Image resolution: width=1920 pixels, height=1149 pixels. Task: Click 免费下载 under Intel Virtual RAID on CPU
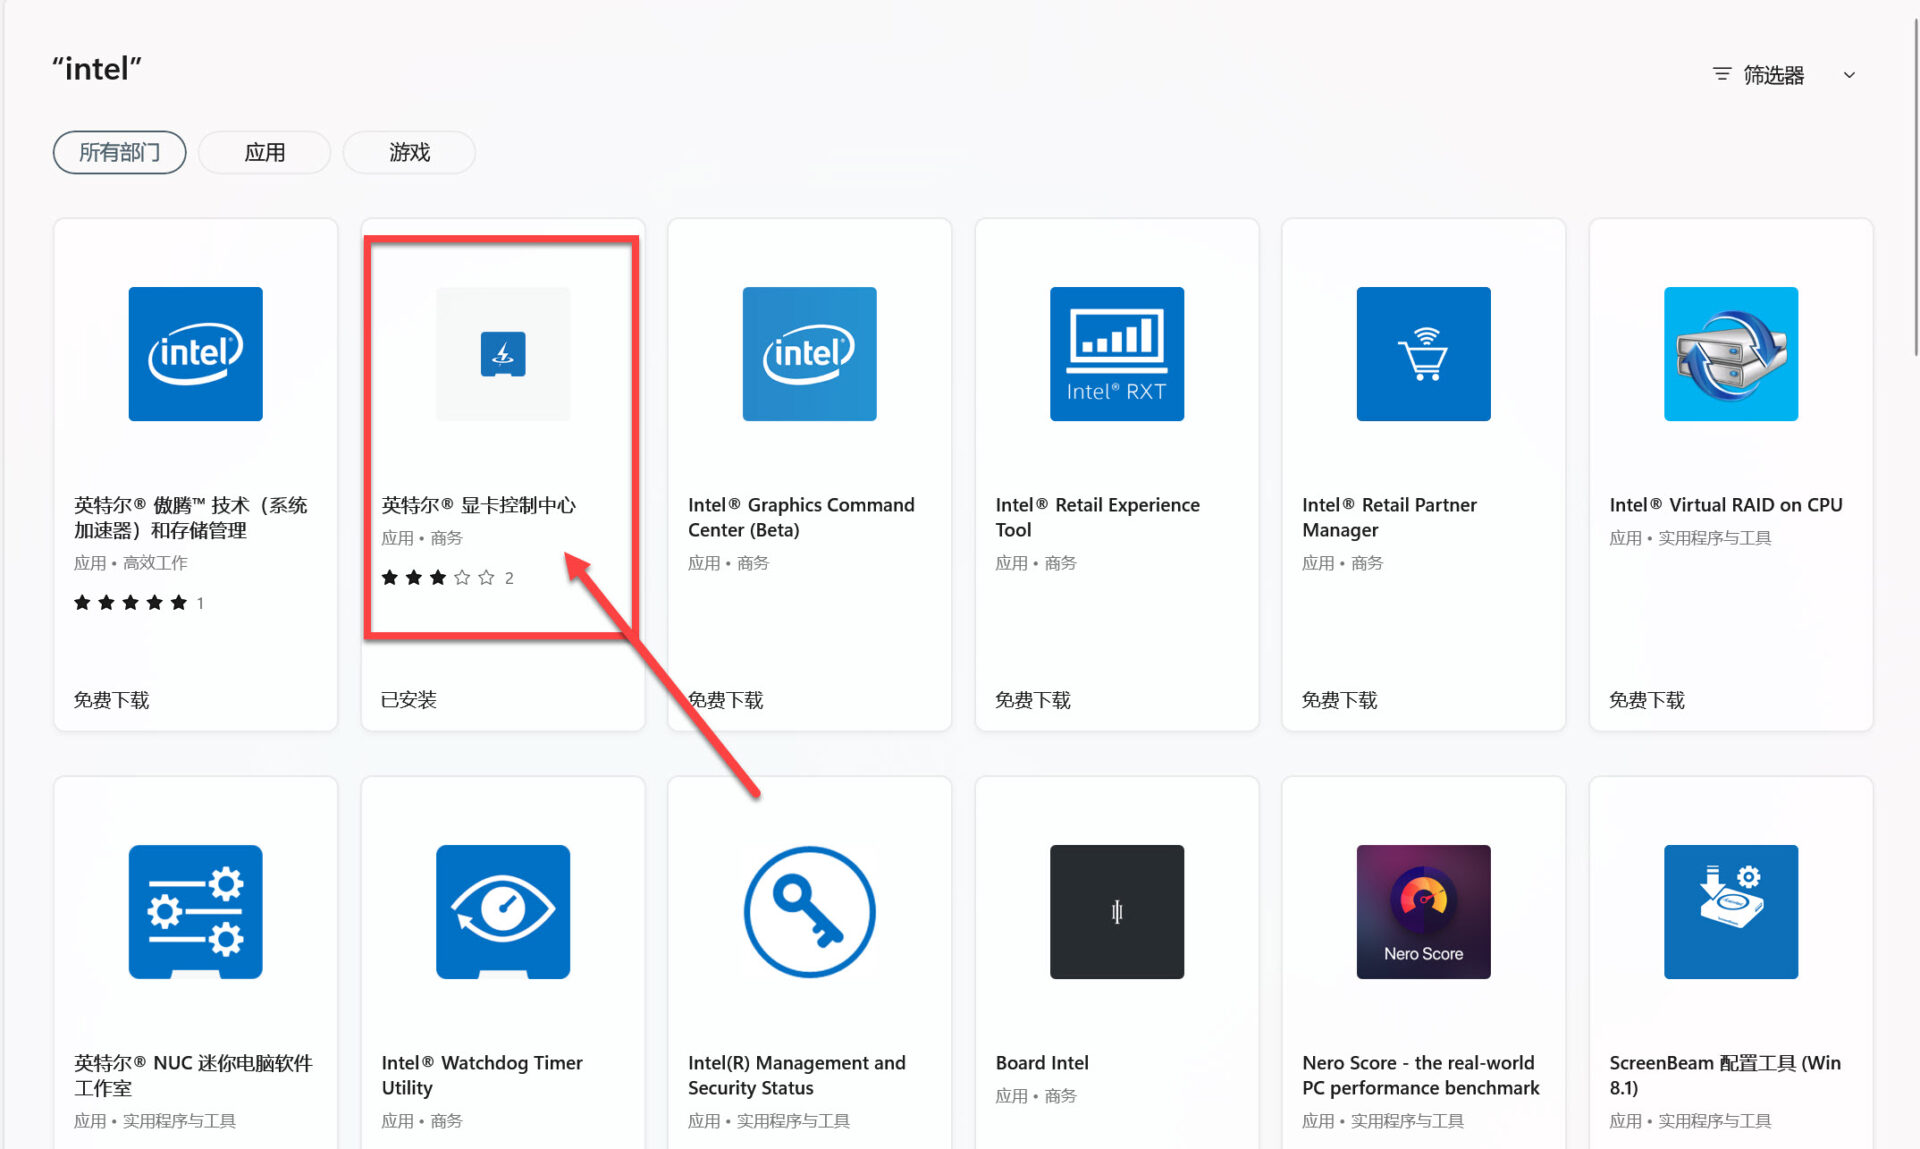coord(1646,700)
